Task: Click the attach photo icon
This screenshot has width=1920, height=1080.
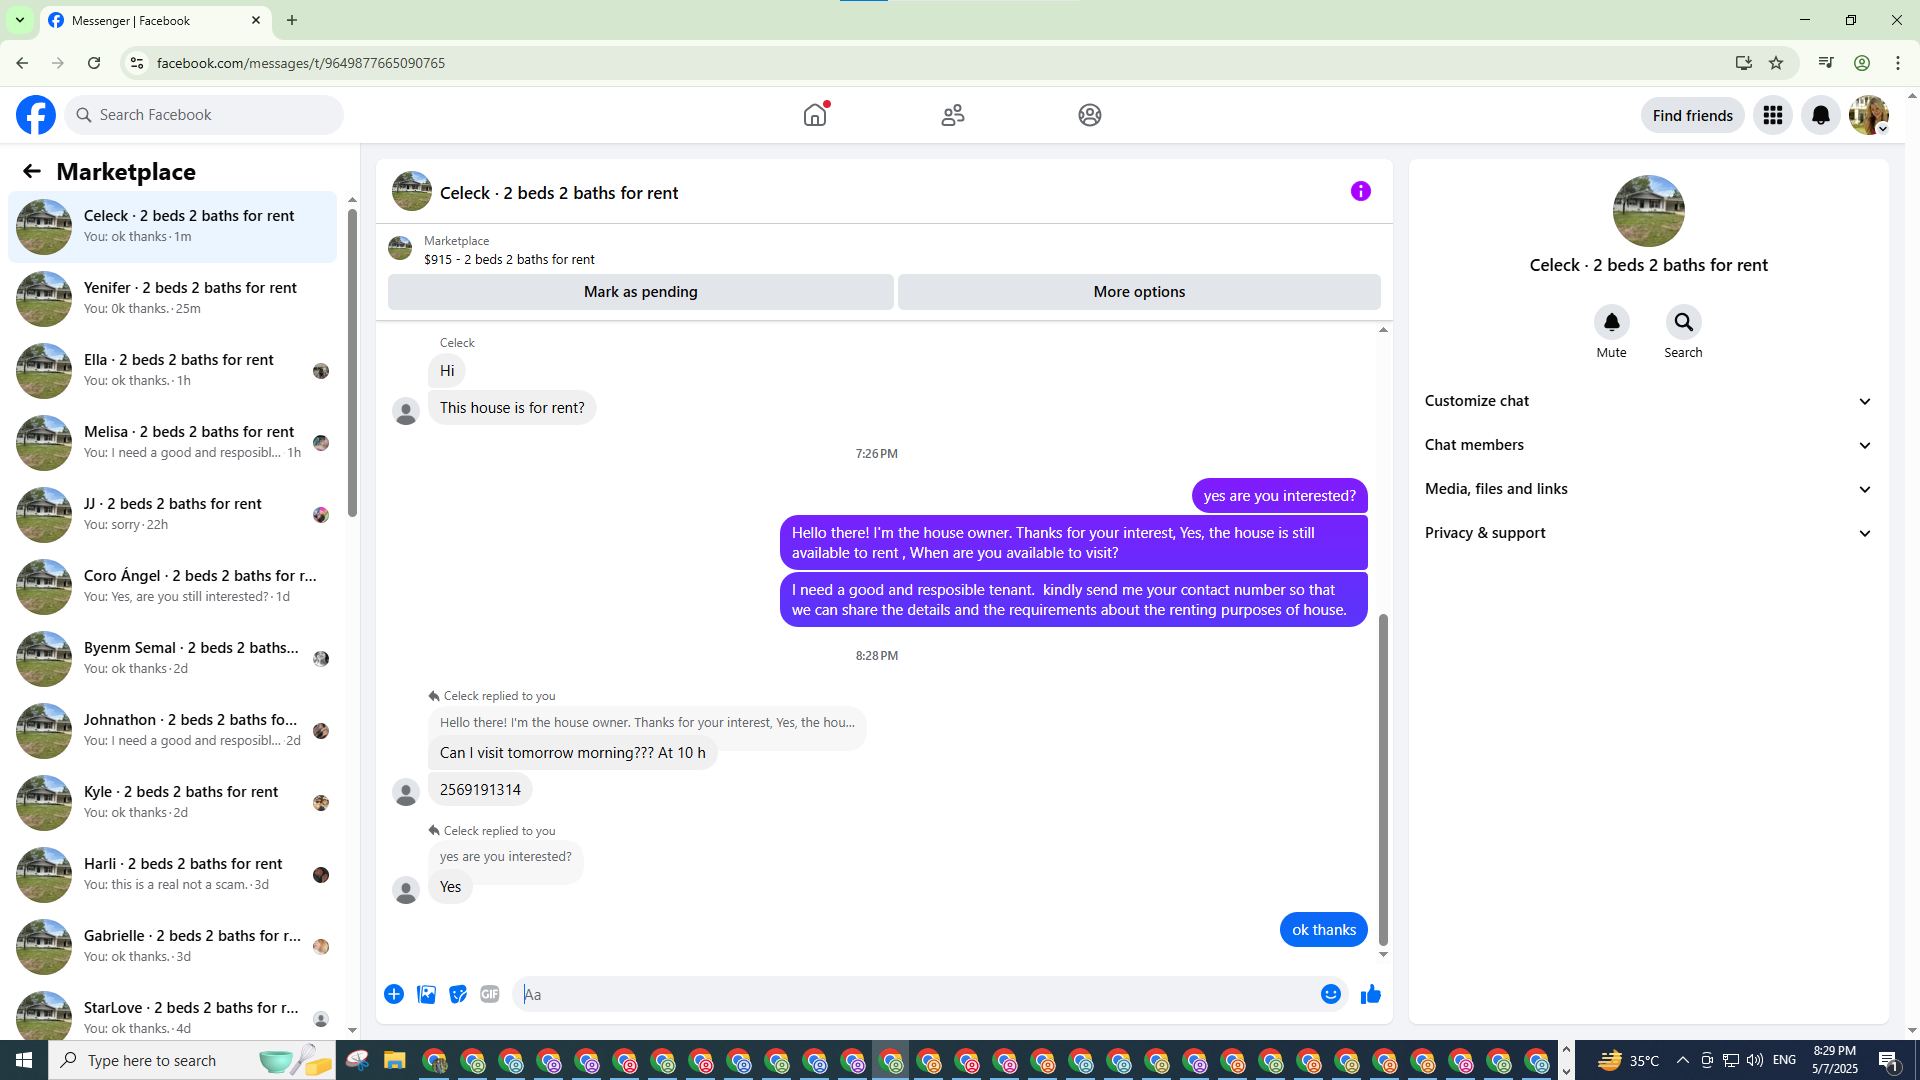Action: (x=426, y=994)
